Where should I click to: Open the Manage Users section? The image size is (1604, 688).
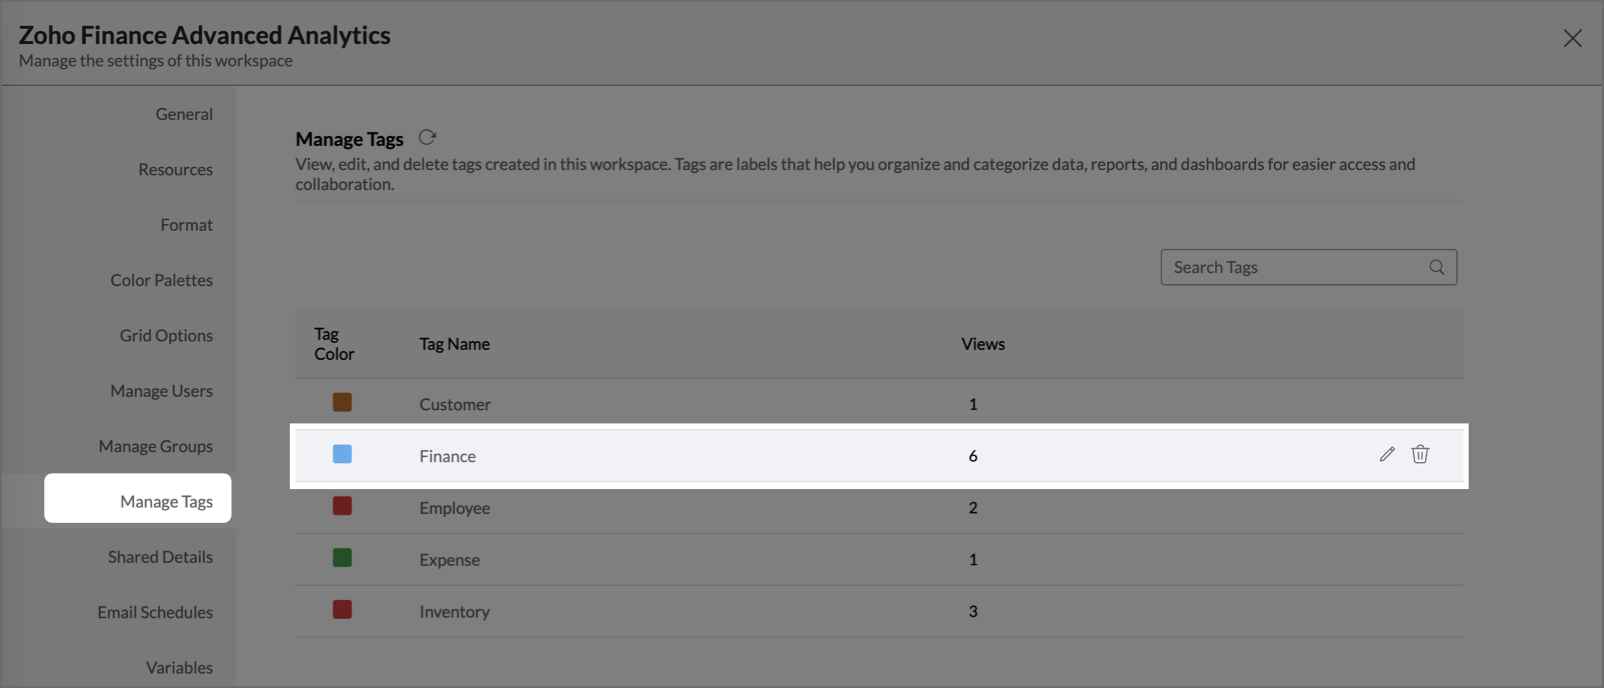click(x=161, y=391)
